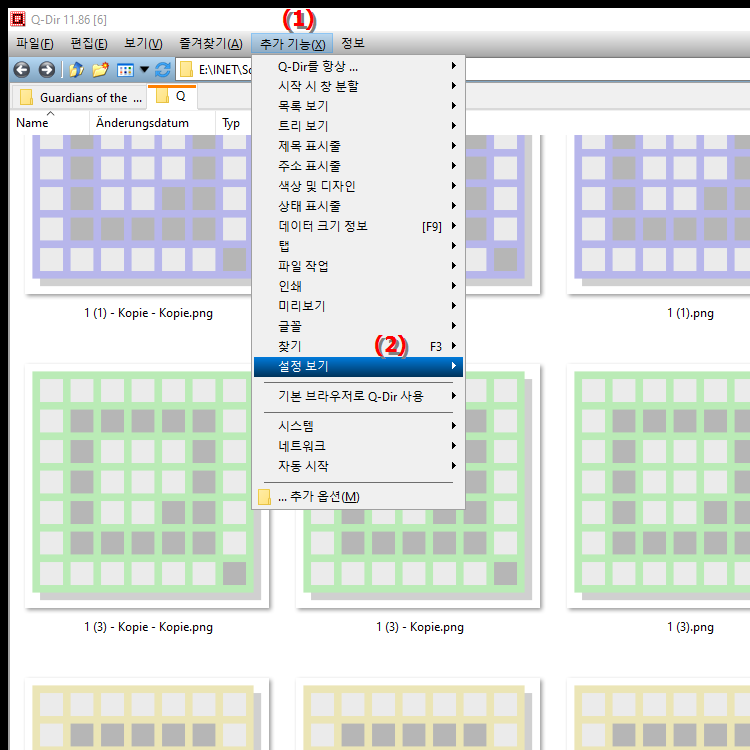Click the file name 1 (1).png
Image resolution: width=750 pixels, height=750 pixels.
690,313
